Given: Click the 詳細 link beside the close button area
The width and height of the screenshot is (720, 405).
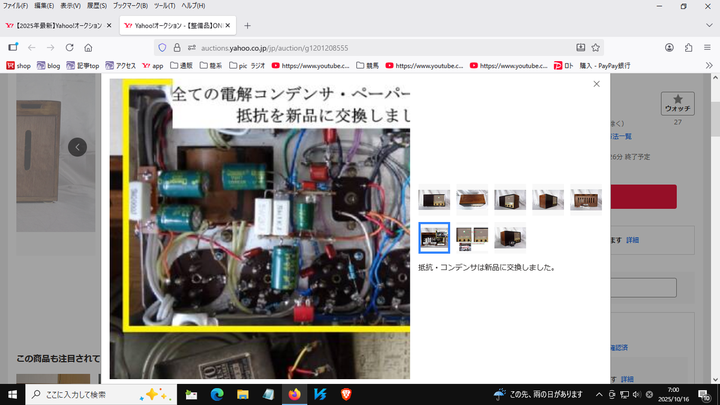Looking at the screenshot, I should coord(632,240).
